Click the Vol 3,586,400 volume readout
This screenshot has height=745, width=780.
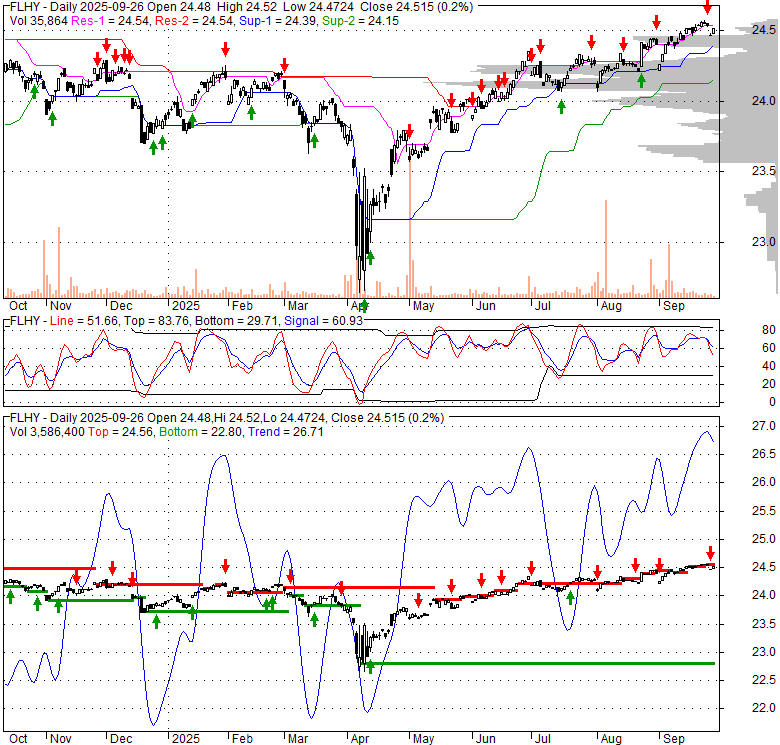tap(47, 432)
